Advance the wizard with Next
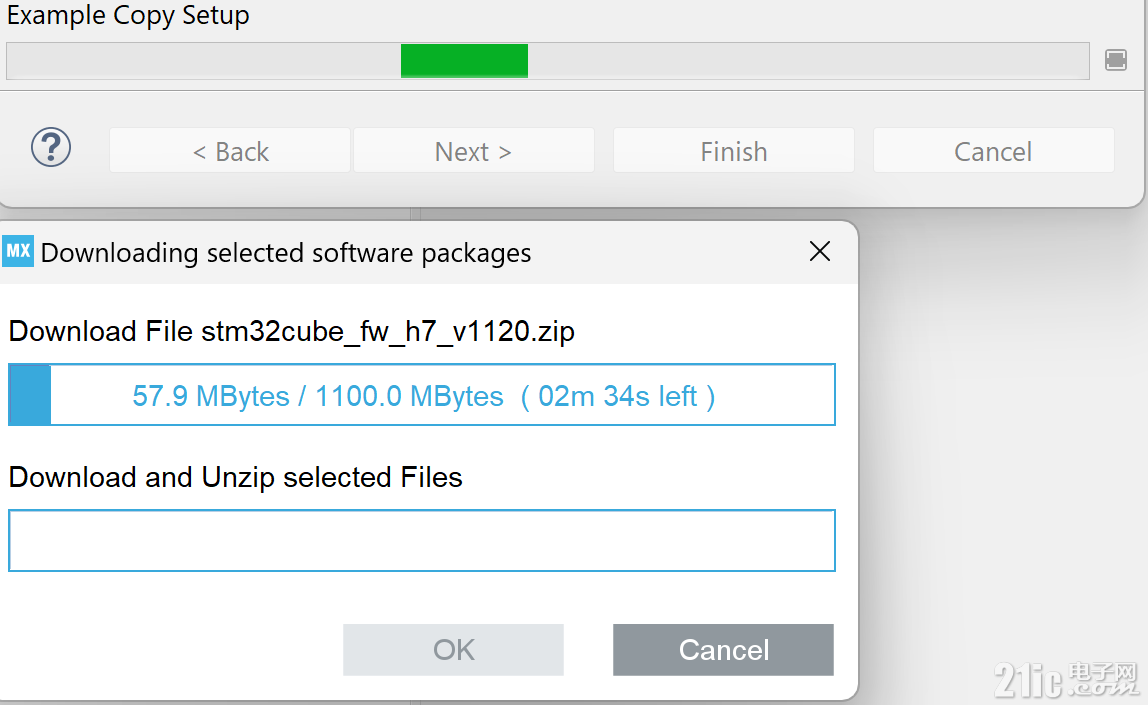The width and height of the screenshot is (1148, 705). [474, 151]
